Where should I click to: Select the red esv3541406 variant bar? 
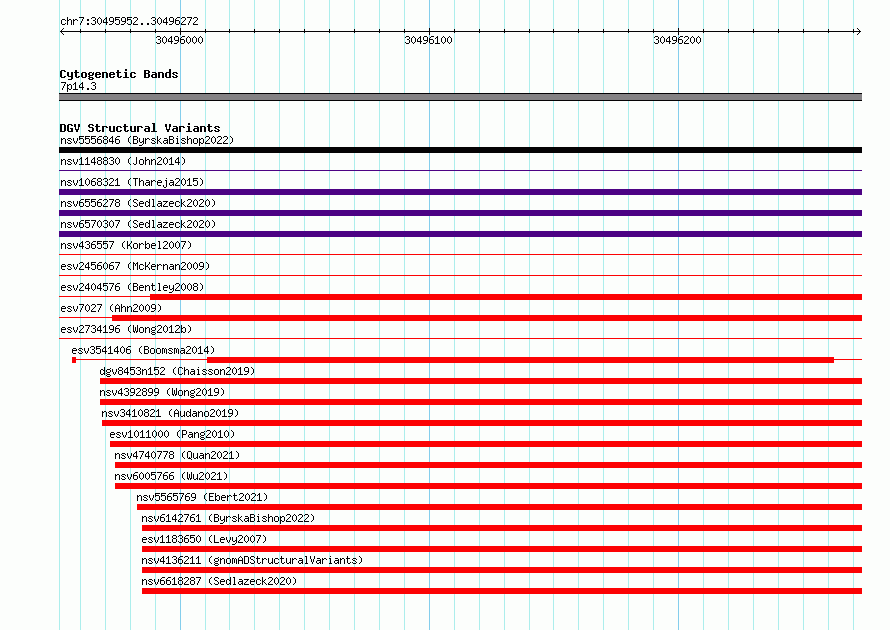click(520, 360)
